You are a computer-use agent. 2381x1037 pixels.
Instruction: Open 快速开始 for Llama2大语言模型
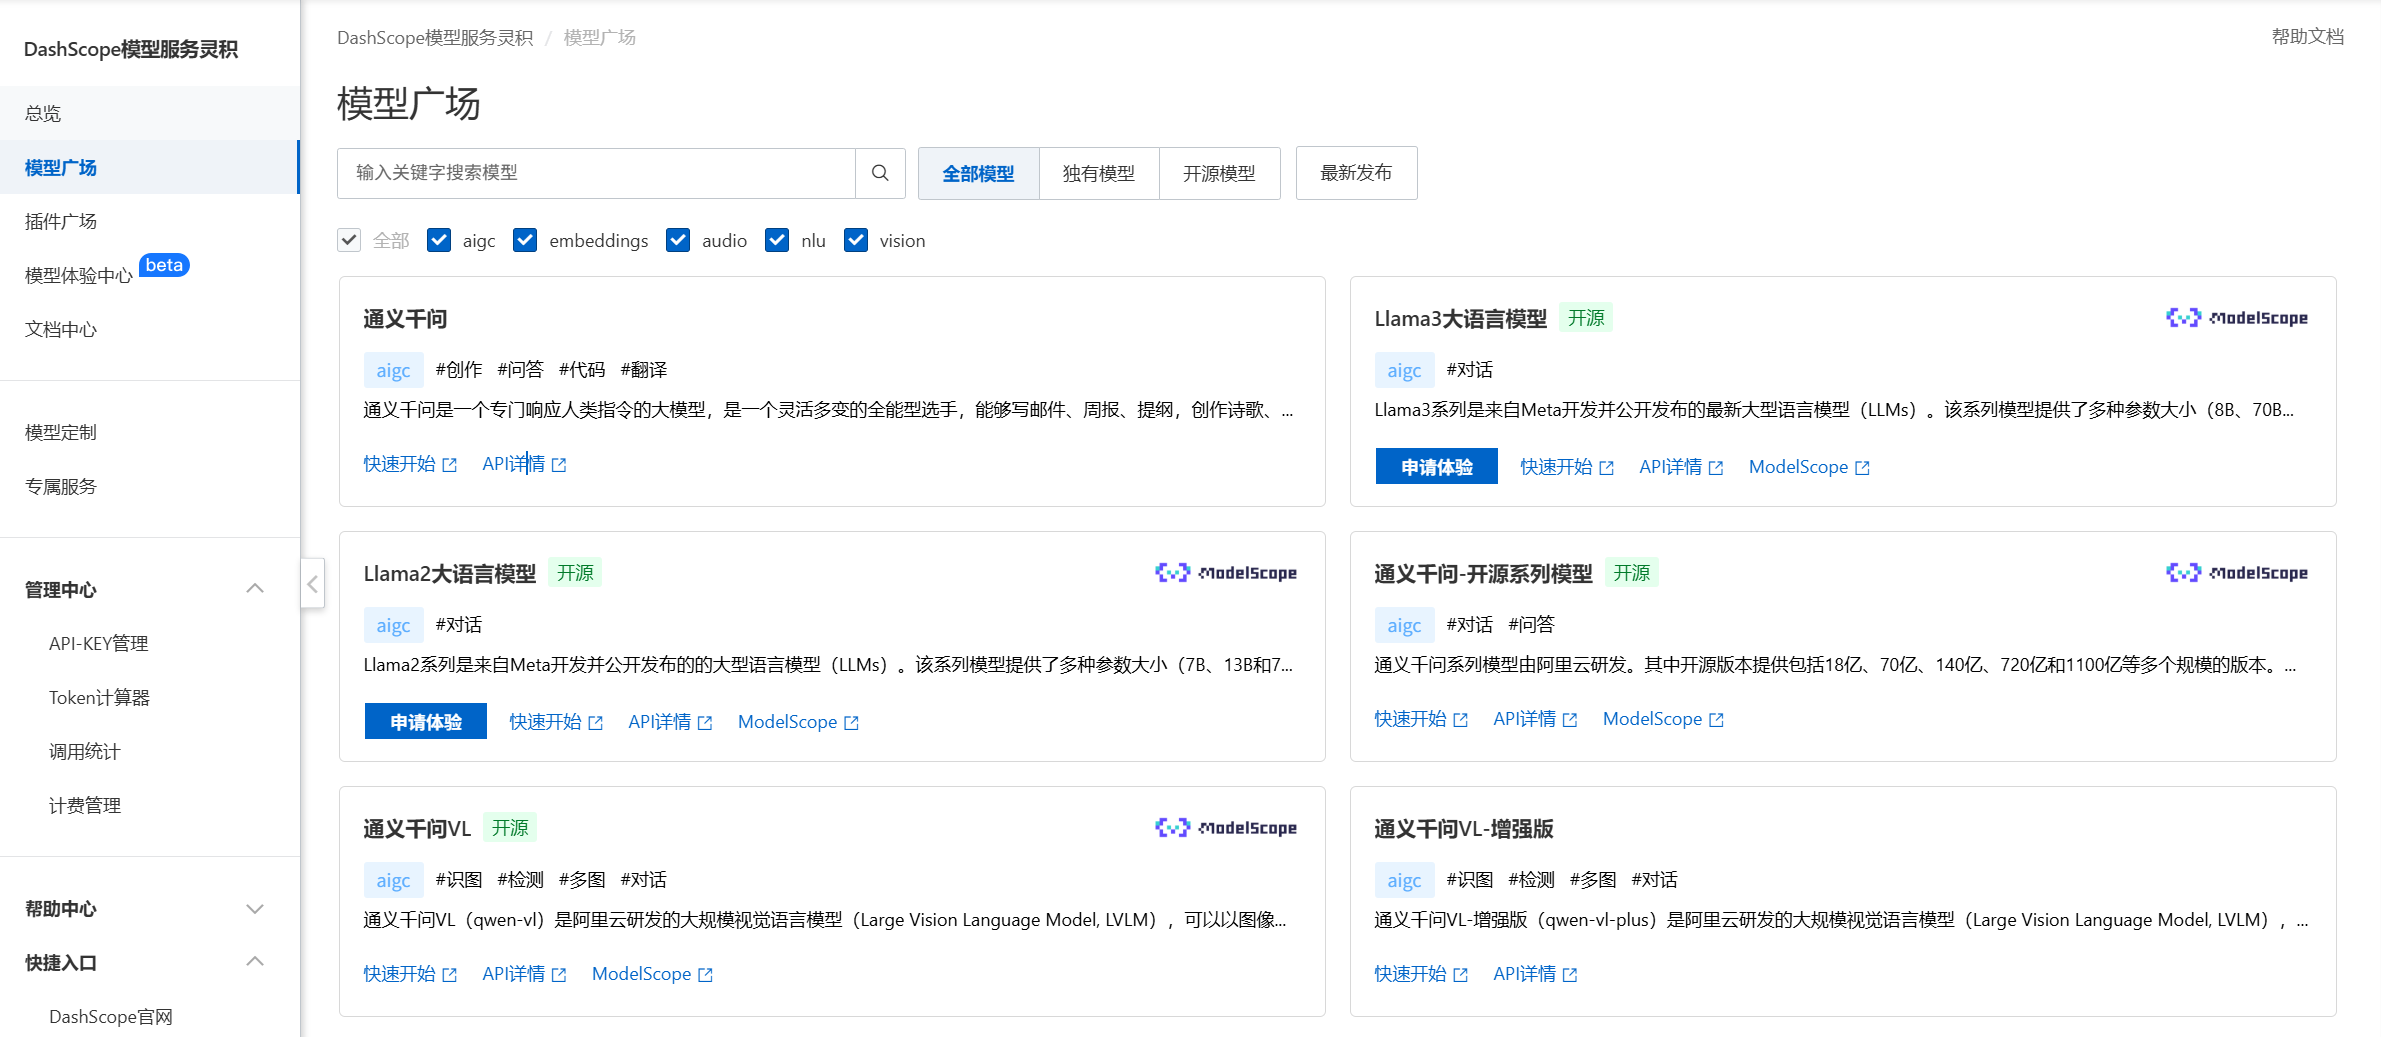tap(556, 722)
